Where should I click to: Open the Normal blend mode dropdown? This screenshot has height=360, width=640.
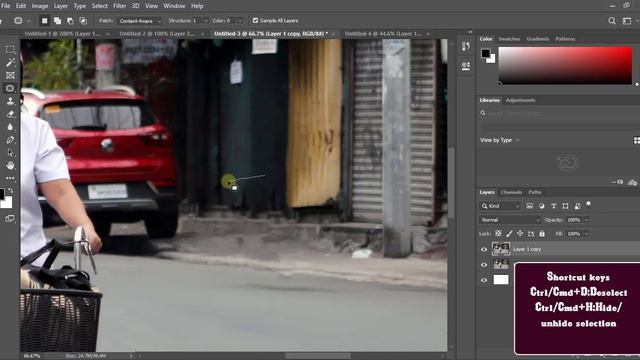510,220
